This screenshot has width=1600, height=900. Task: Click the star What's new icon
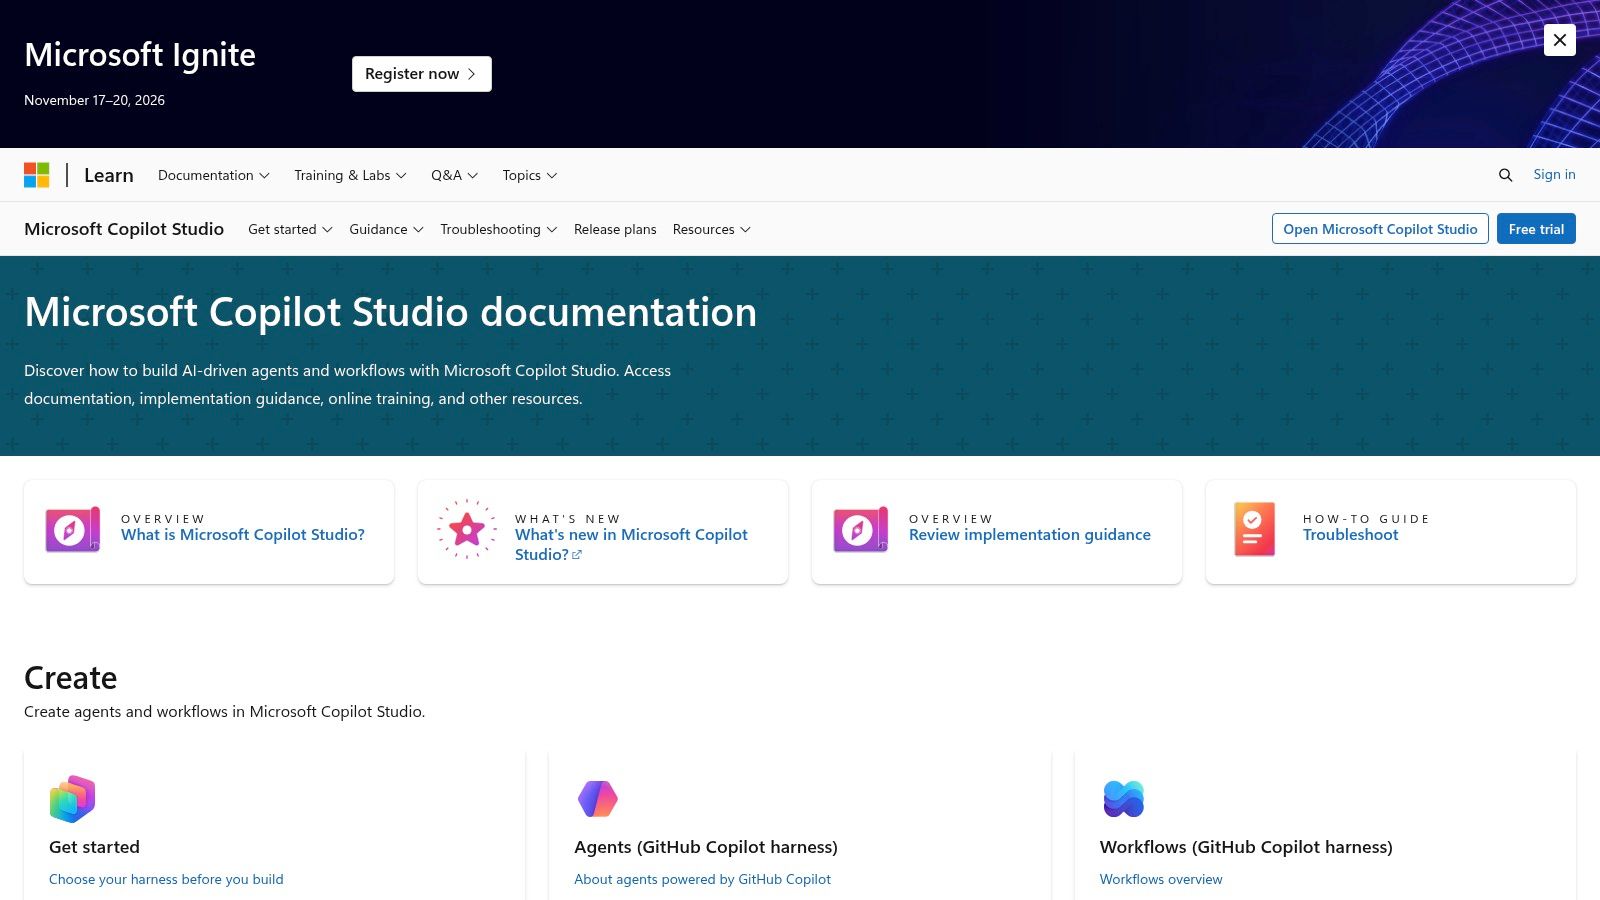467,529
